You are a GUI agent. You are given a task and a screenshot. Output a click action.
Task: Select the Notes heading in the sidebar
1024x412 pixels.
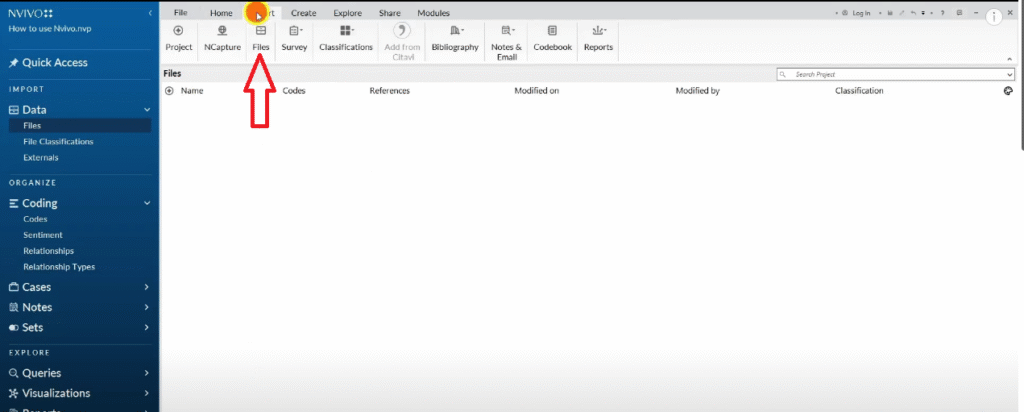30,307
